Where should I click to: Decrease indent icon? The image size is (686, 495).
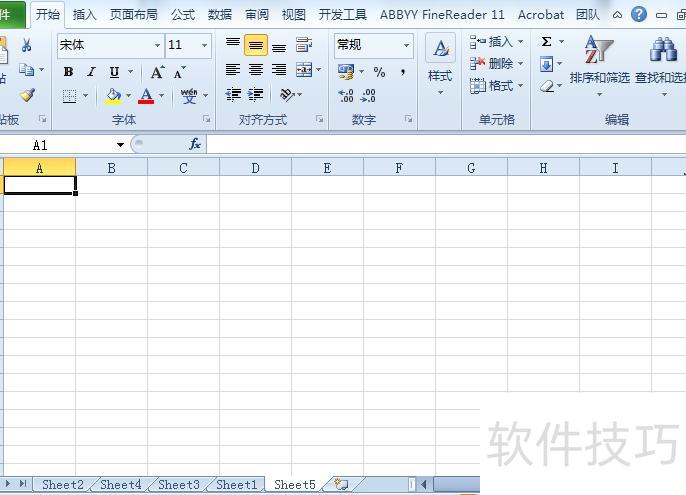coord(233,95)
